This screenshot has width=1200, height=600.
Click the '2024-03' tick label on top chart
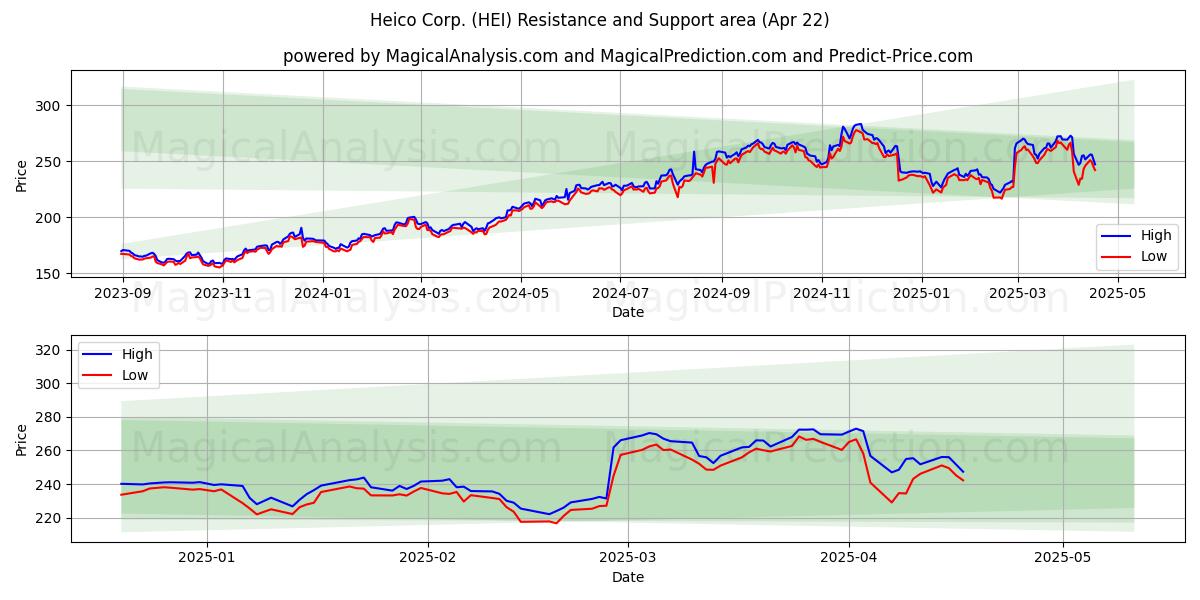[x=420, y=294]
